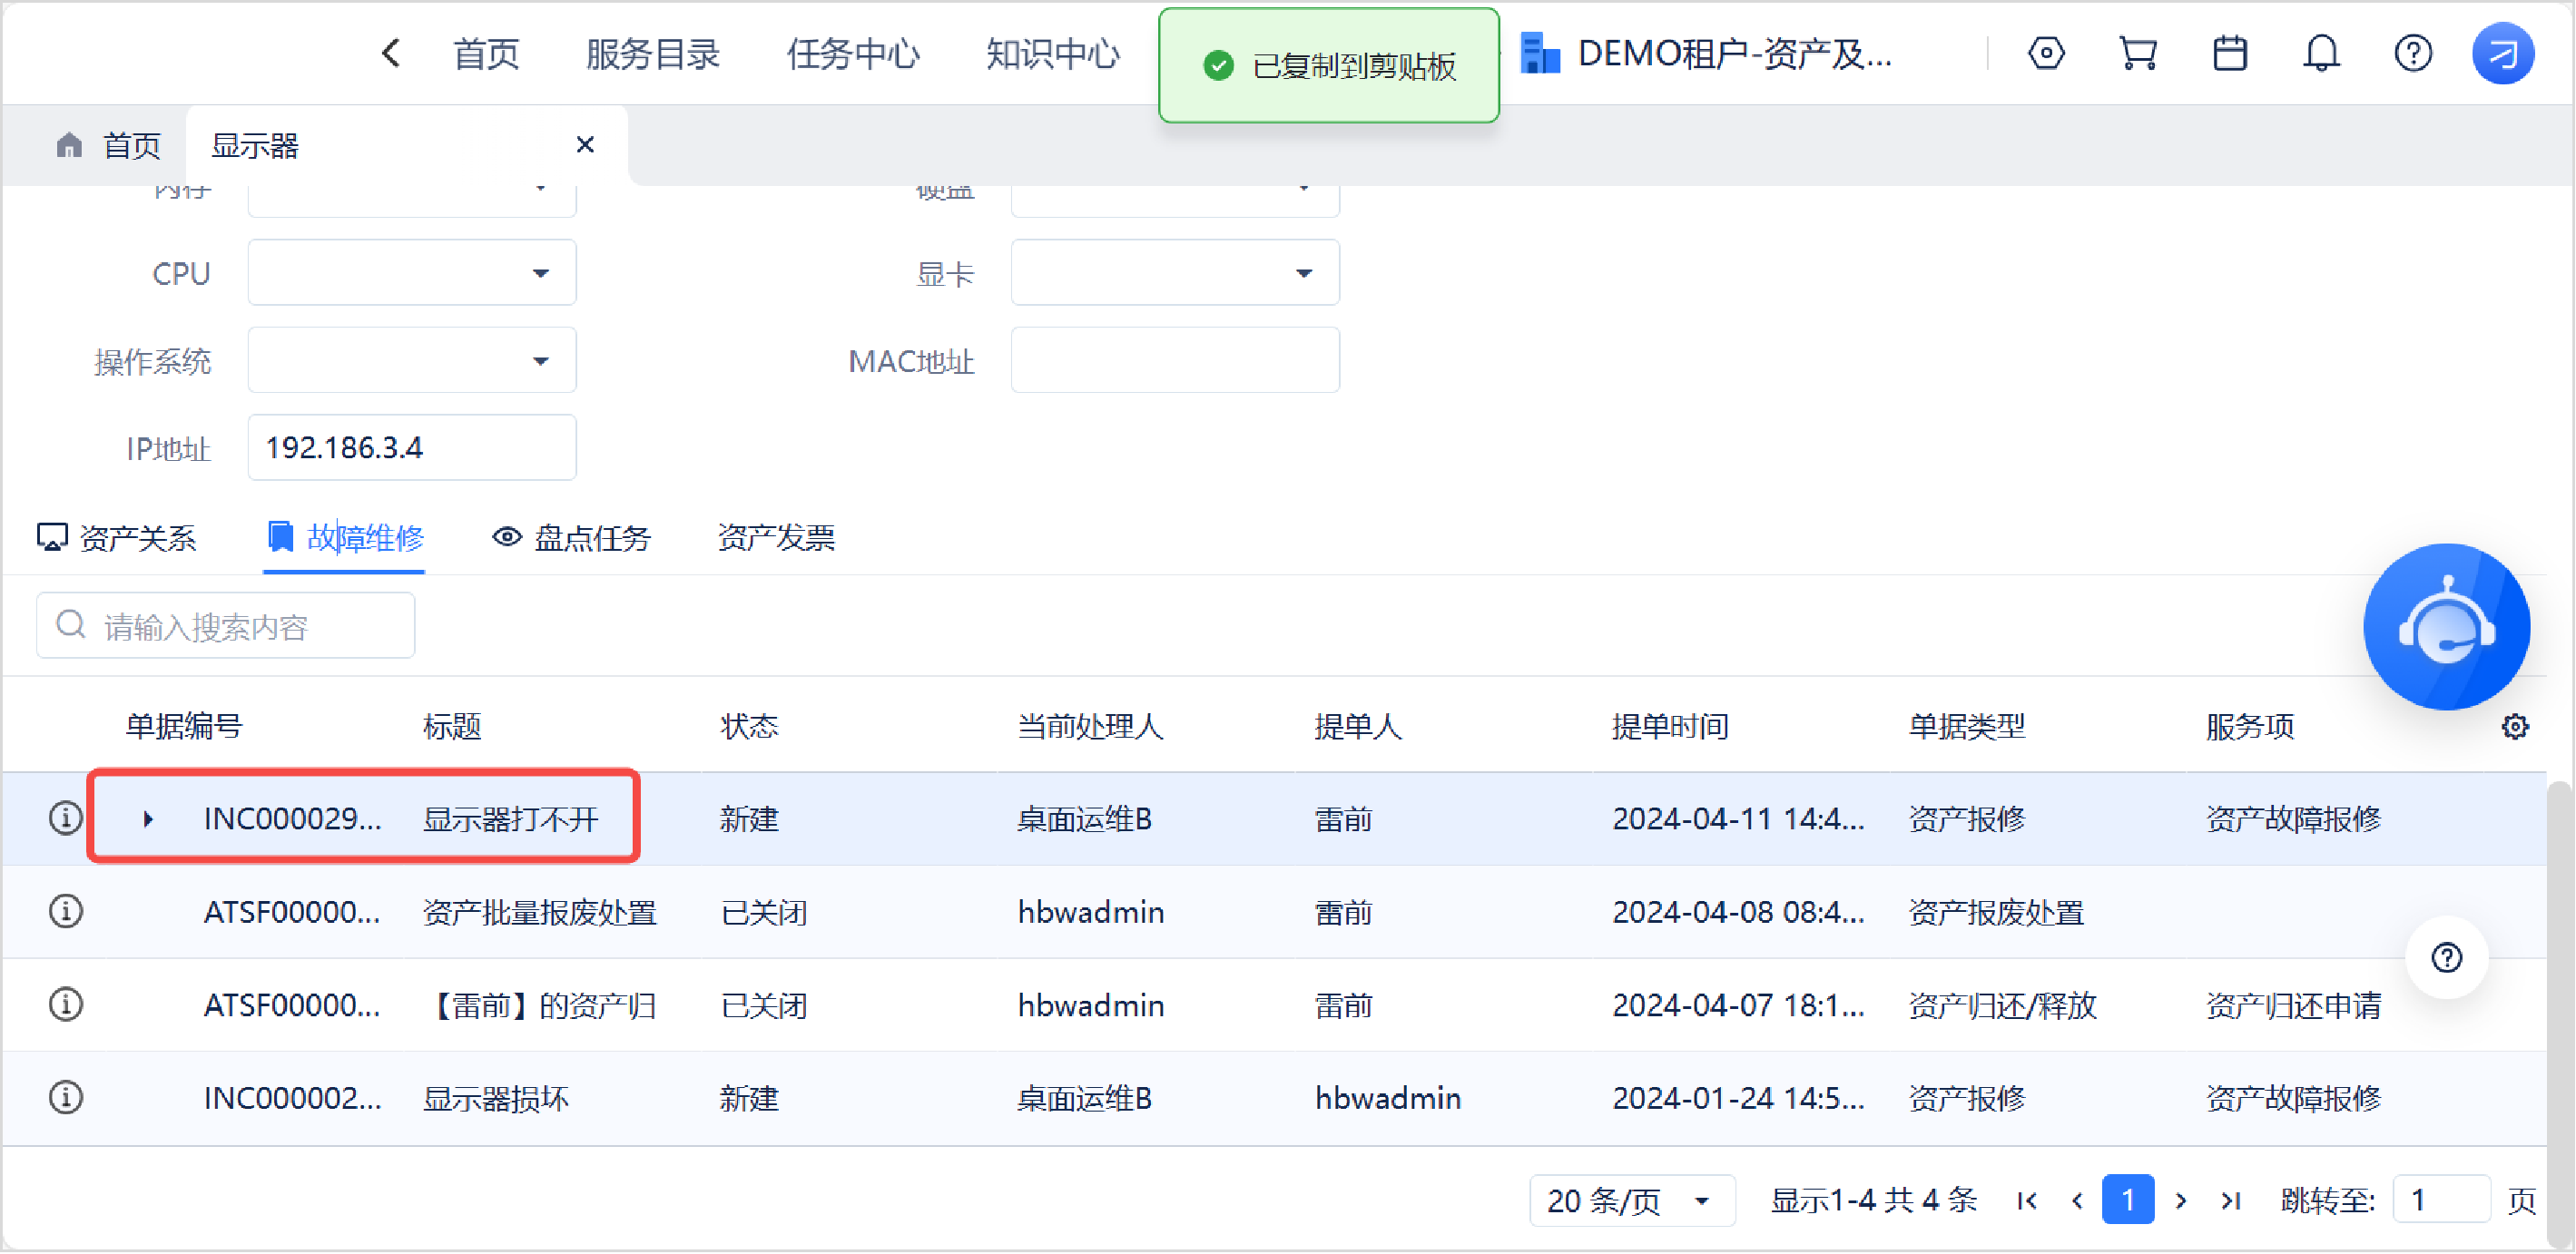2576x1254 pixels.
Task: Switch to 资产发票 tab
Action: click(776, 538)
